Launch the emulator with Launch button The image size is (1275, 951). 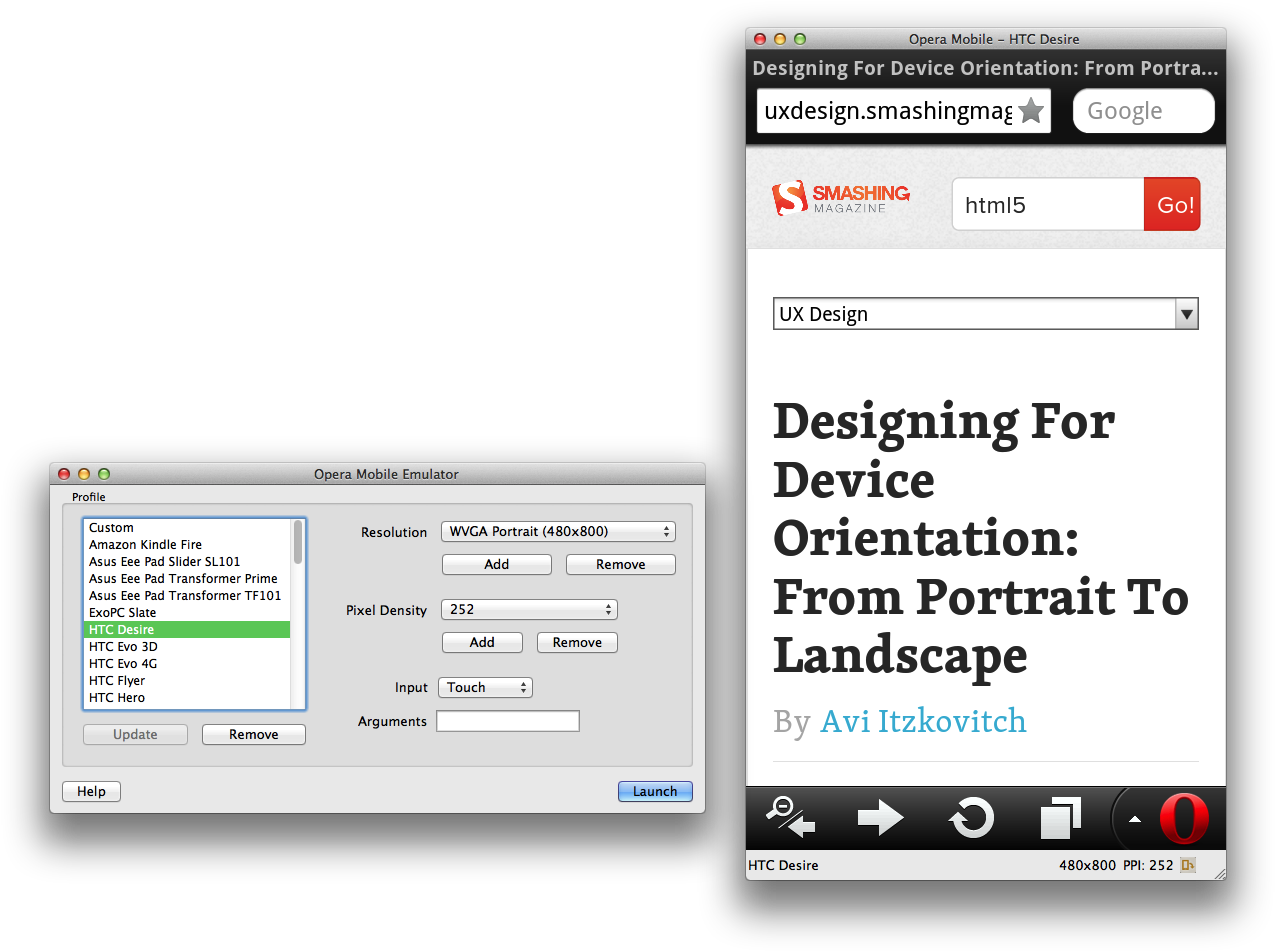coord(655,792)
